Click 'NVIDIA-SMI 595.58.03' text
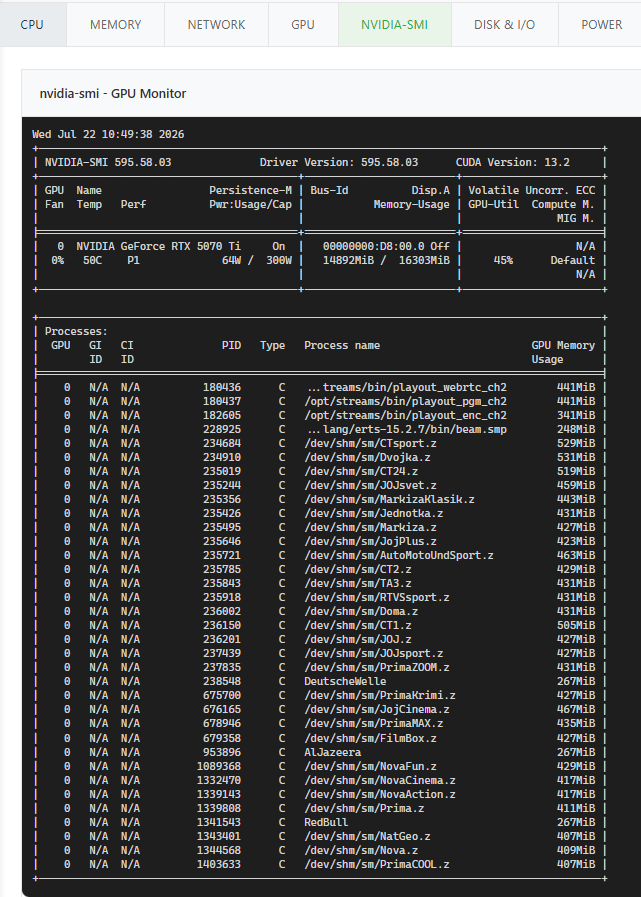641x897 pixels. coord(108,162)
